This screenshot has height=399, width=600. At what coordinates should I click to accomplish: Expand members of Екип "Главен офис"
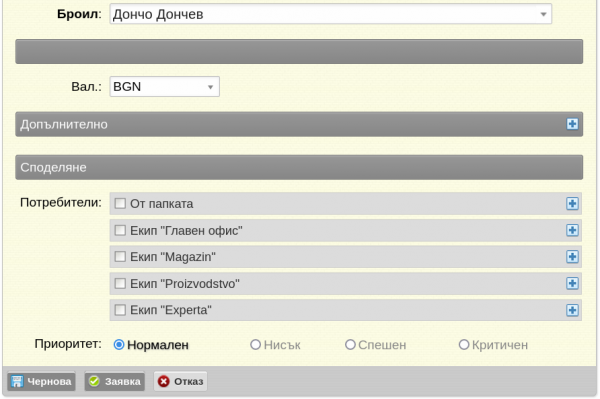pos(572,230)
